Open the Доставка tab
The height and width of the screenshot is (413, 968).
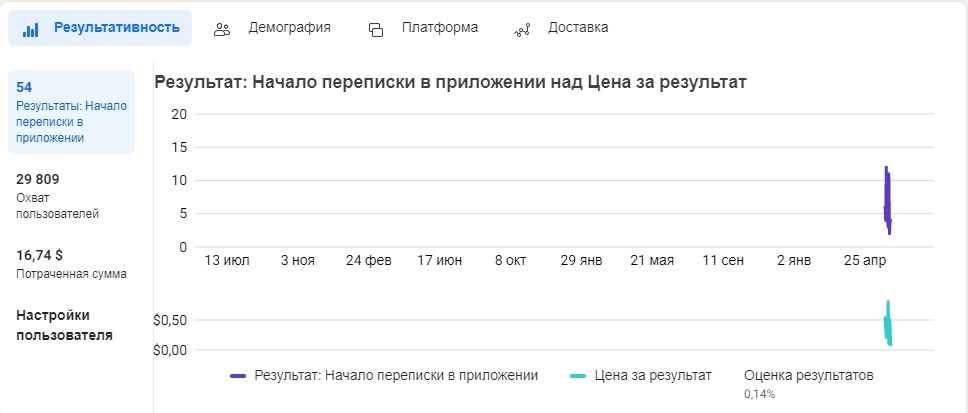pyautogui.click(x=561, y=28)
